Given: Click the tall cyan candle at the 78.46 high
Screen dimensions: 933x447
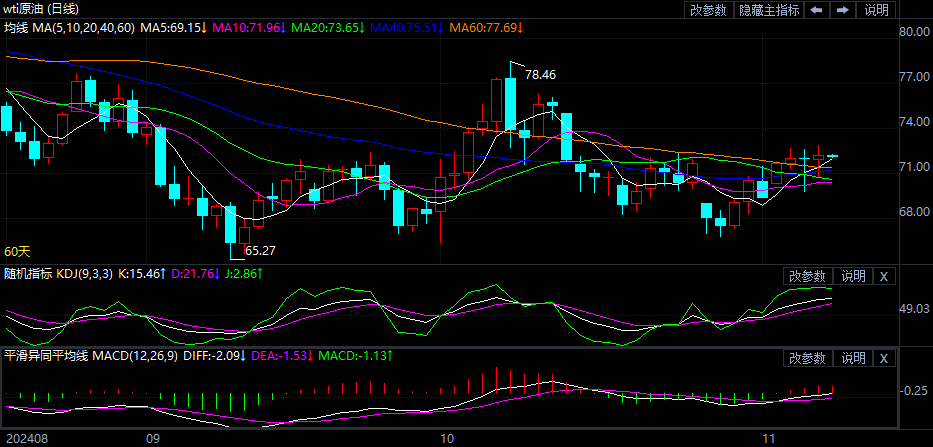Looking at the screenshot, I should (x=510, y=104).
